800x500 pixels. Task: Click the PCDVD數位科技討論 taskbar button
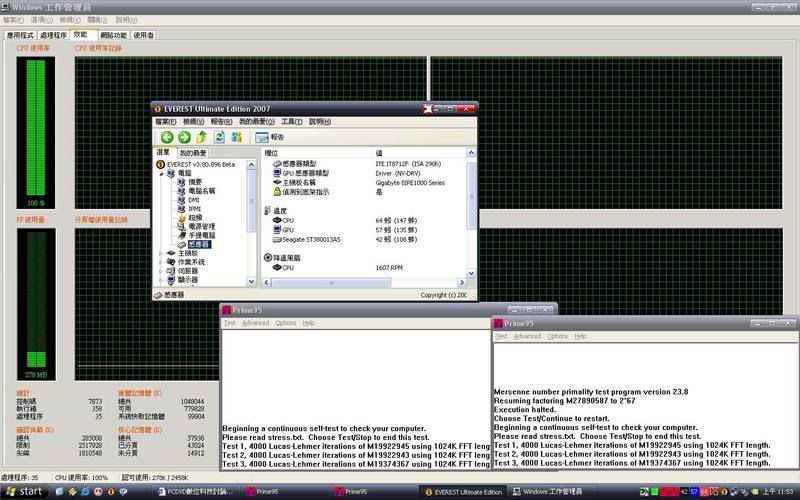click(195, 492)
